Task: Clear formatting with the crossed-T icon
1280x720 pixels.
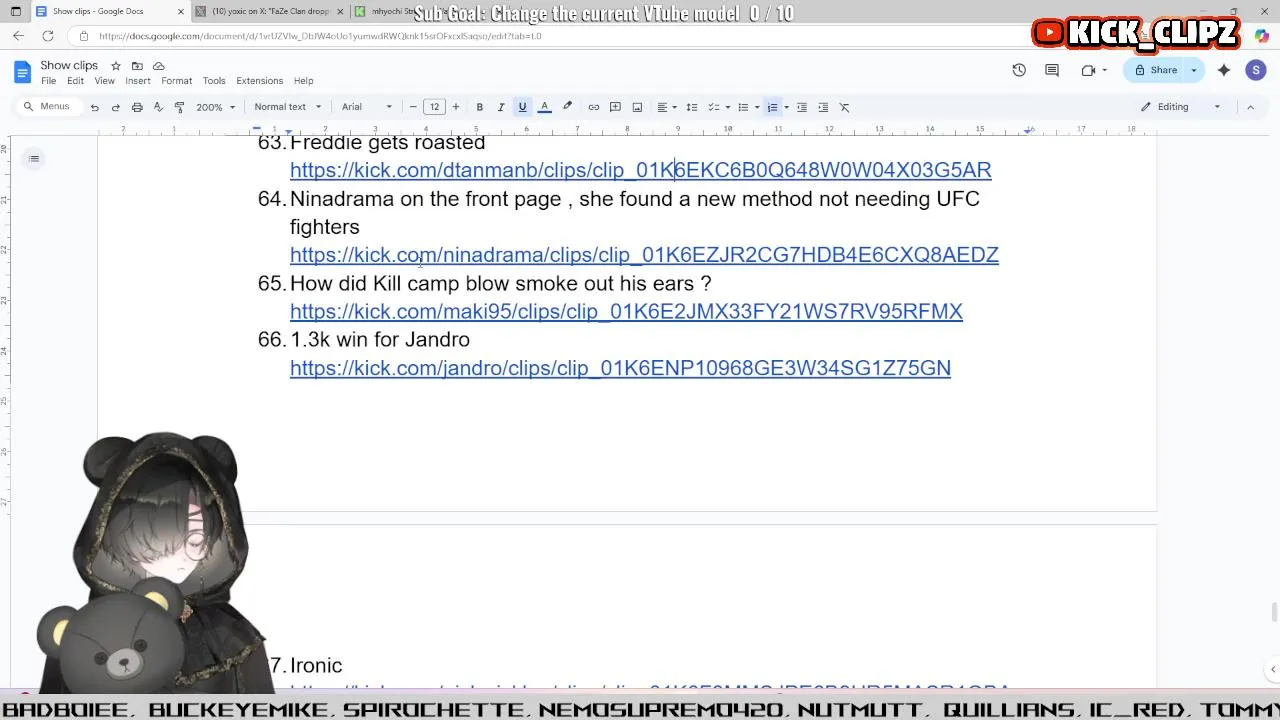Action: 844,107
